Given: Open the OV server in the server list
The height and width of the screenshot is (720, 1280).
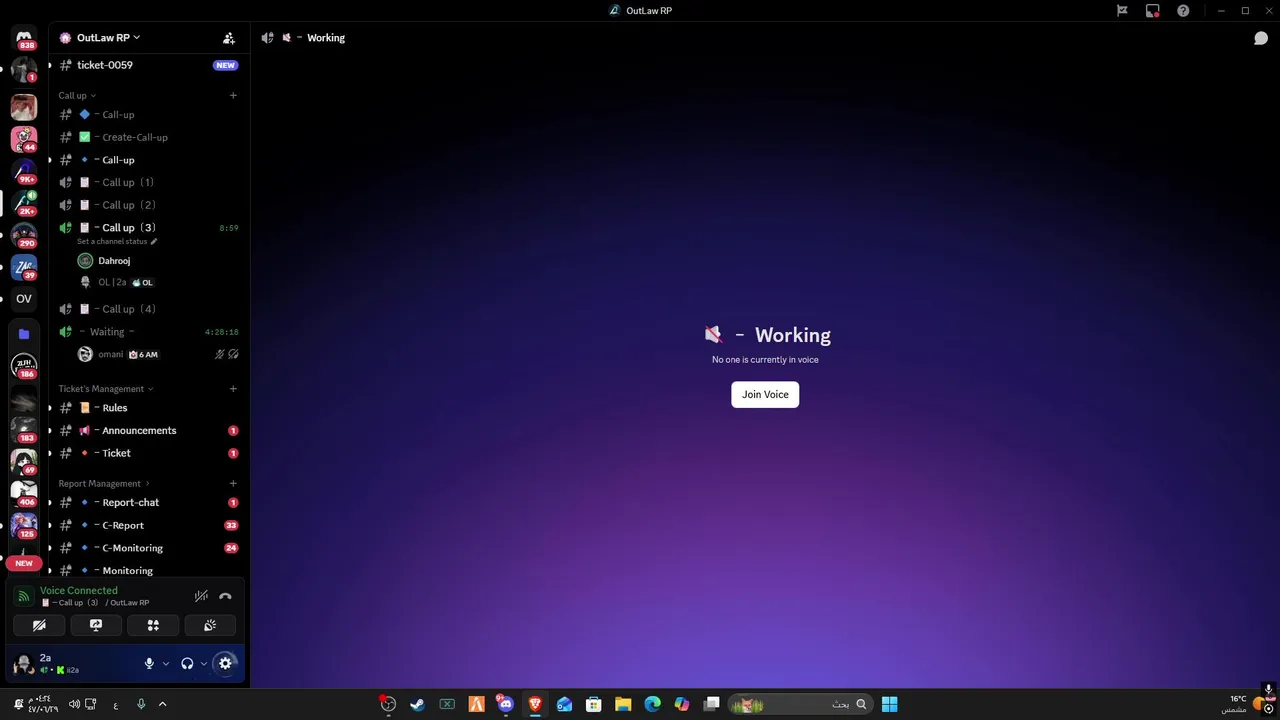Looking at the screenshot, I should click(24, 299).
